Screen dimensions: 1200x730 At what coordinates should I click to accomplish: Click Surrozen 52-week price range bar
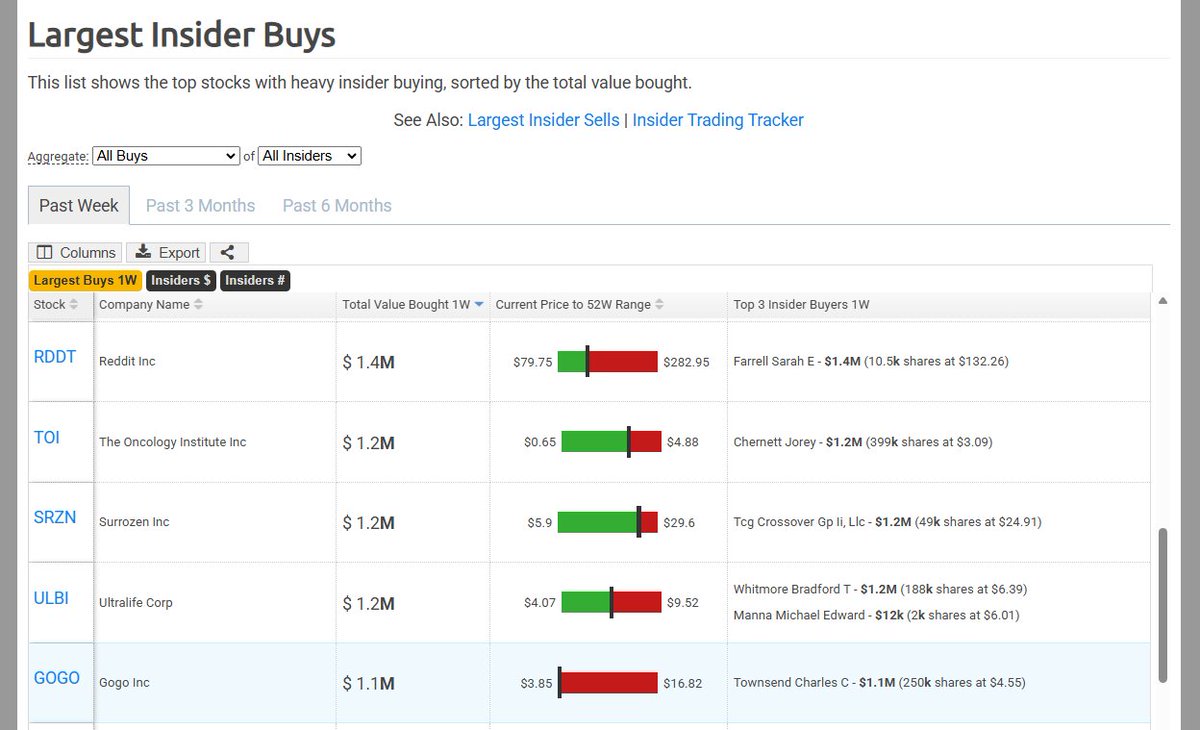click(607, 522)
